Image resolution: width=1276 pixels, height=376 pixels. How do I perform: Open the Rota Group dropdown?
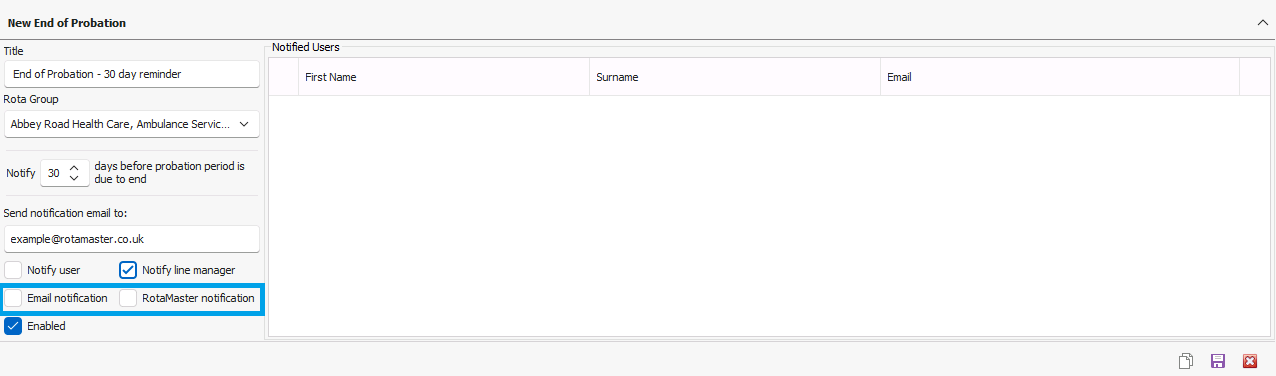[x=132, y=124]
